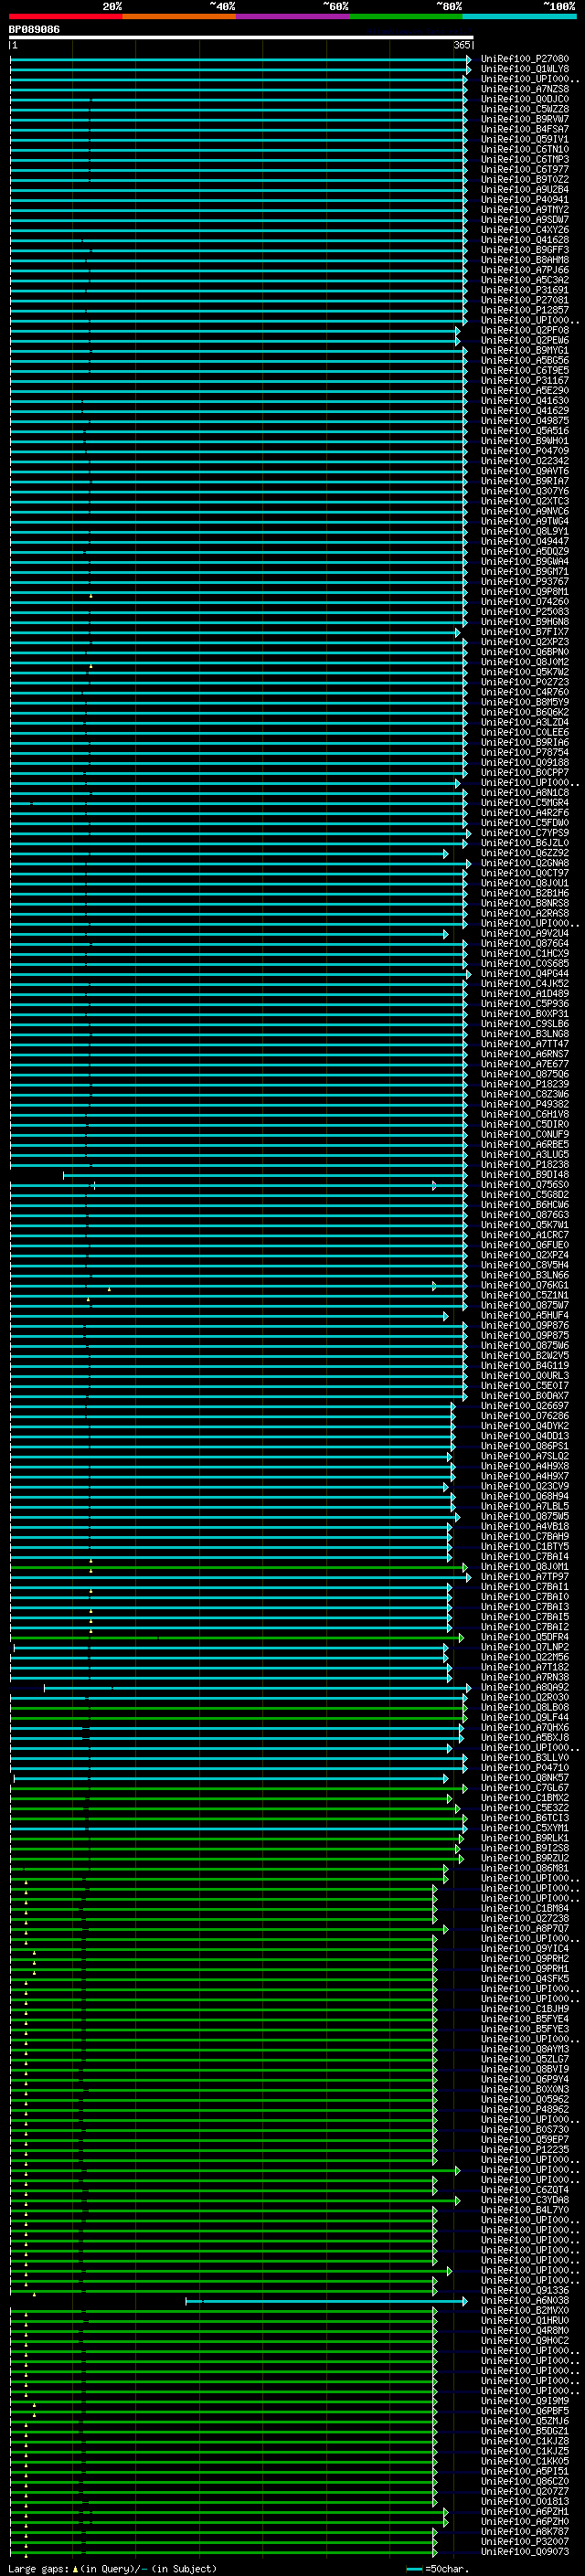
Task: Select the UniRef100_C7BAI3 label
Action: (525, 1607)
